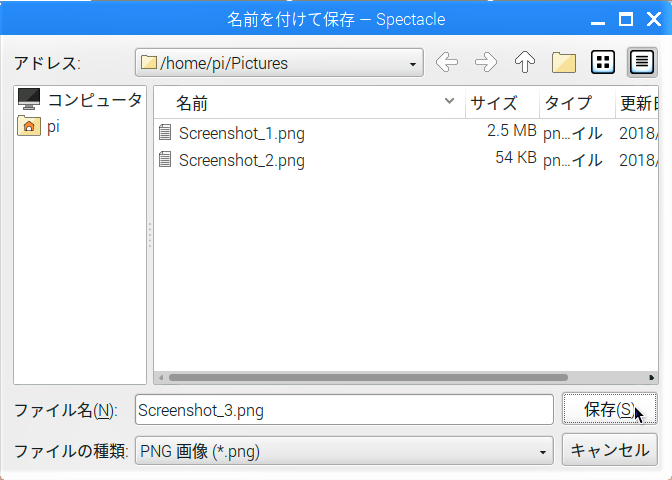Create a new folder with folder icon

(564, 63)
